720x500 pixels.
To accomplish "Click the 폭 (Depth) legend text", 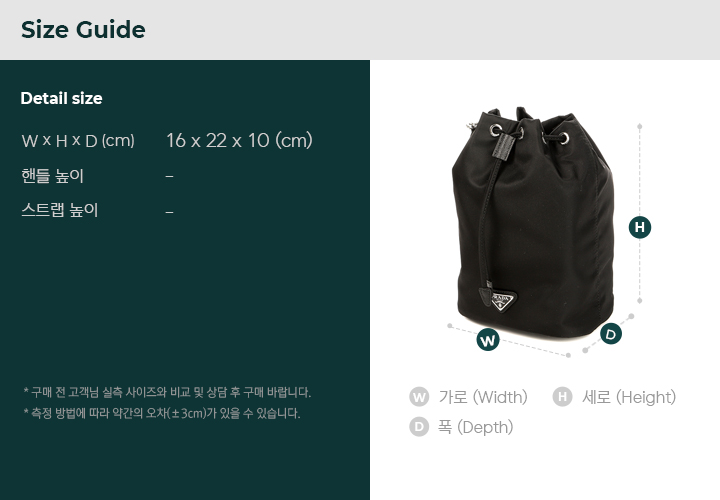I will click(476, 427).
